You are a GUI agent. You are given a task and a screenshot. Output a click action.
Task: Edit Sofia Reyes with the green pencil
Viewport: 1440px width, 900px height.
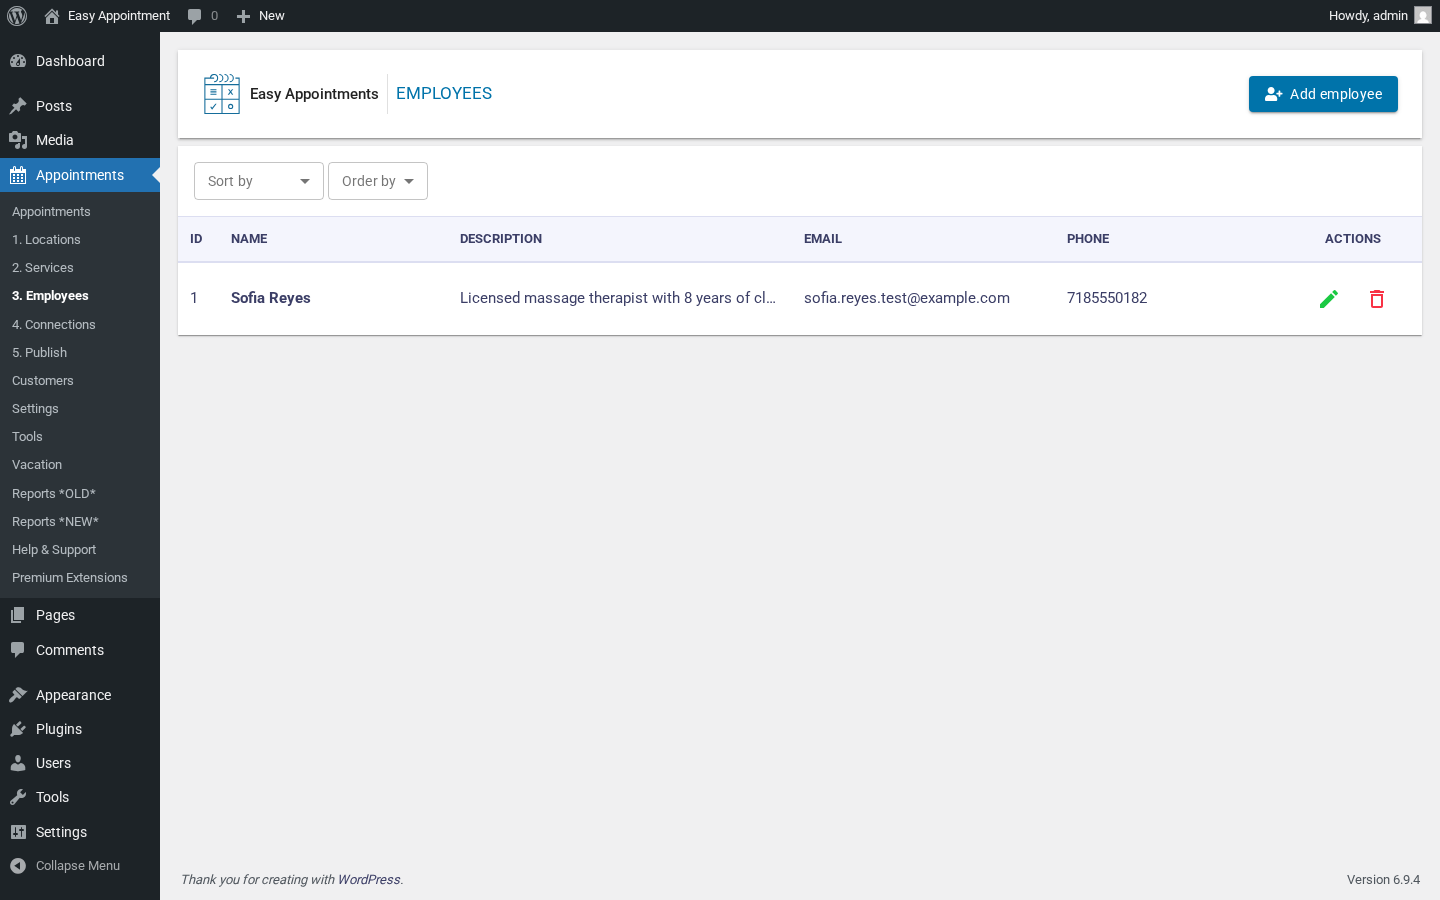coord(1329,299)
